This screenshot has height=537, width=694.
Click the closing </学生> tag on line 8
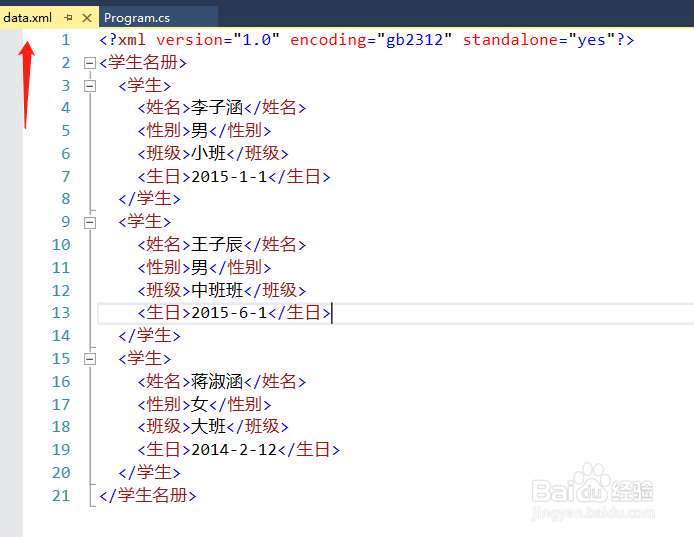150,198
